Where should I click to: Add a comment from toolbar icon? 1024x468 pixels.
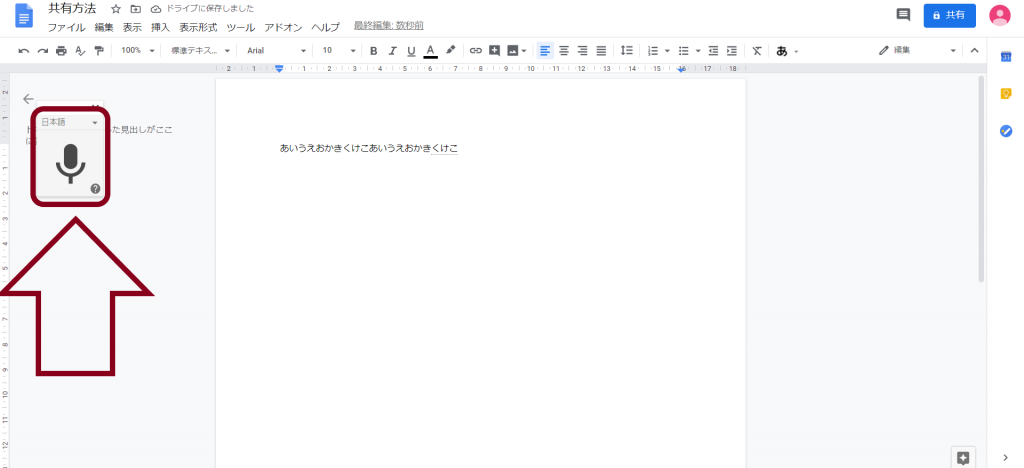(494, 50)
